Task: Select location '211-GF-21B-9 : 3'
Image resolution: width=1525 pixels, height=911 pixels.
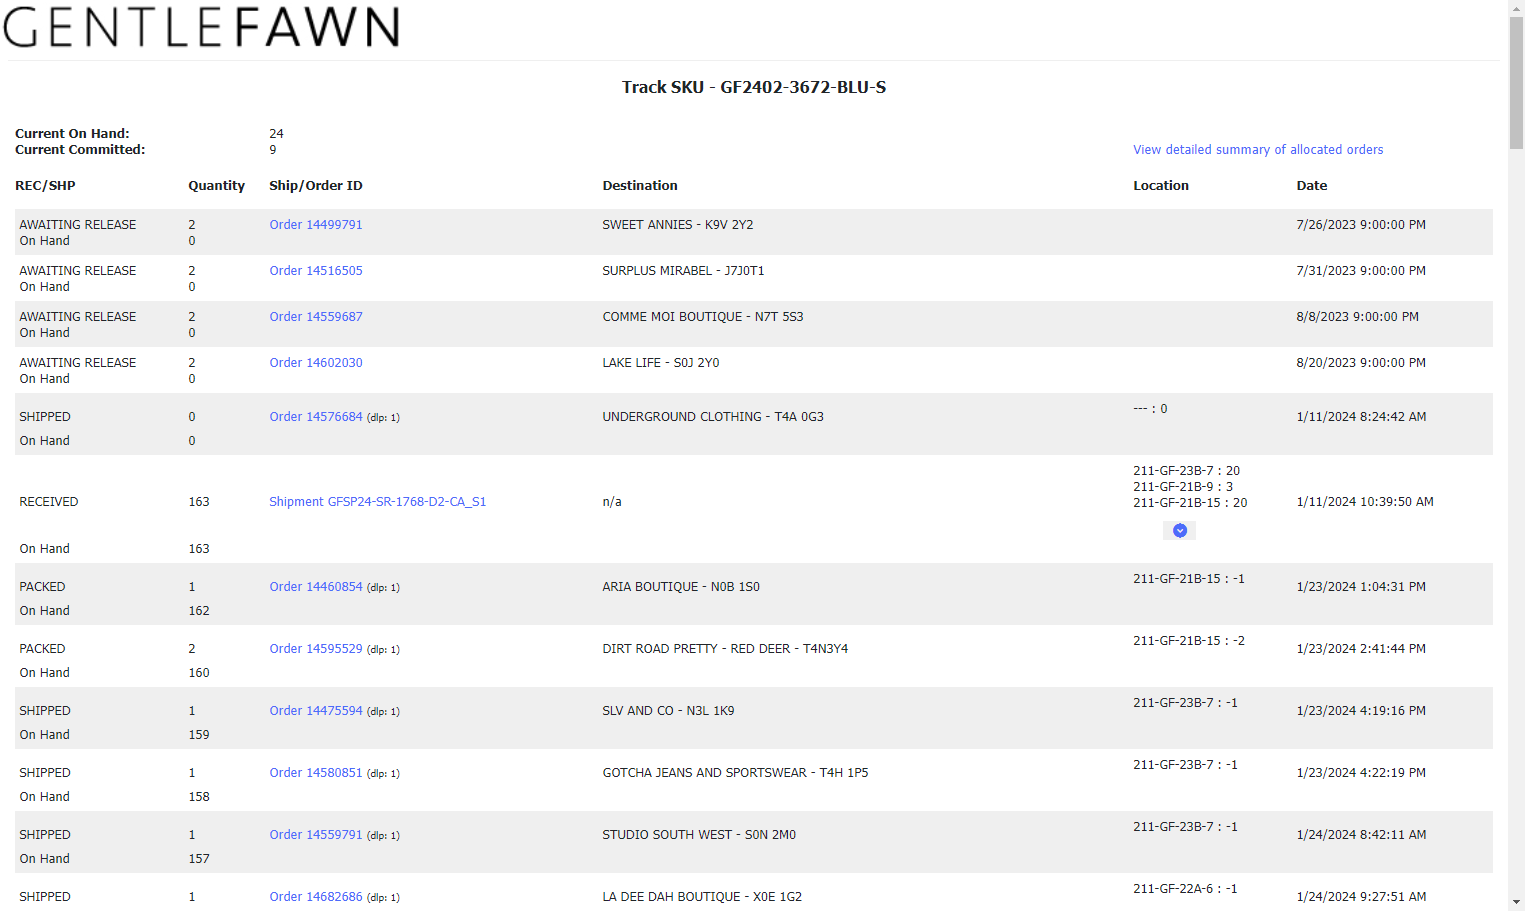Action: (1183, 487)
